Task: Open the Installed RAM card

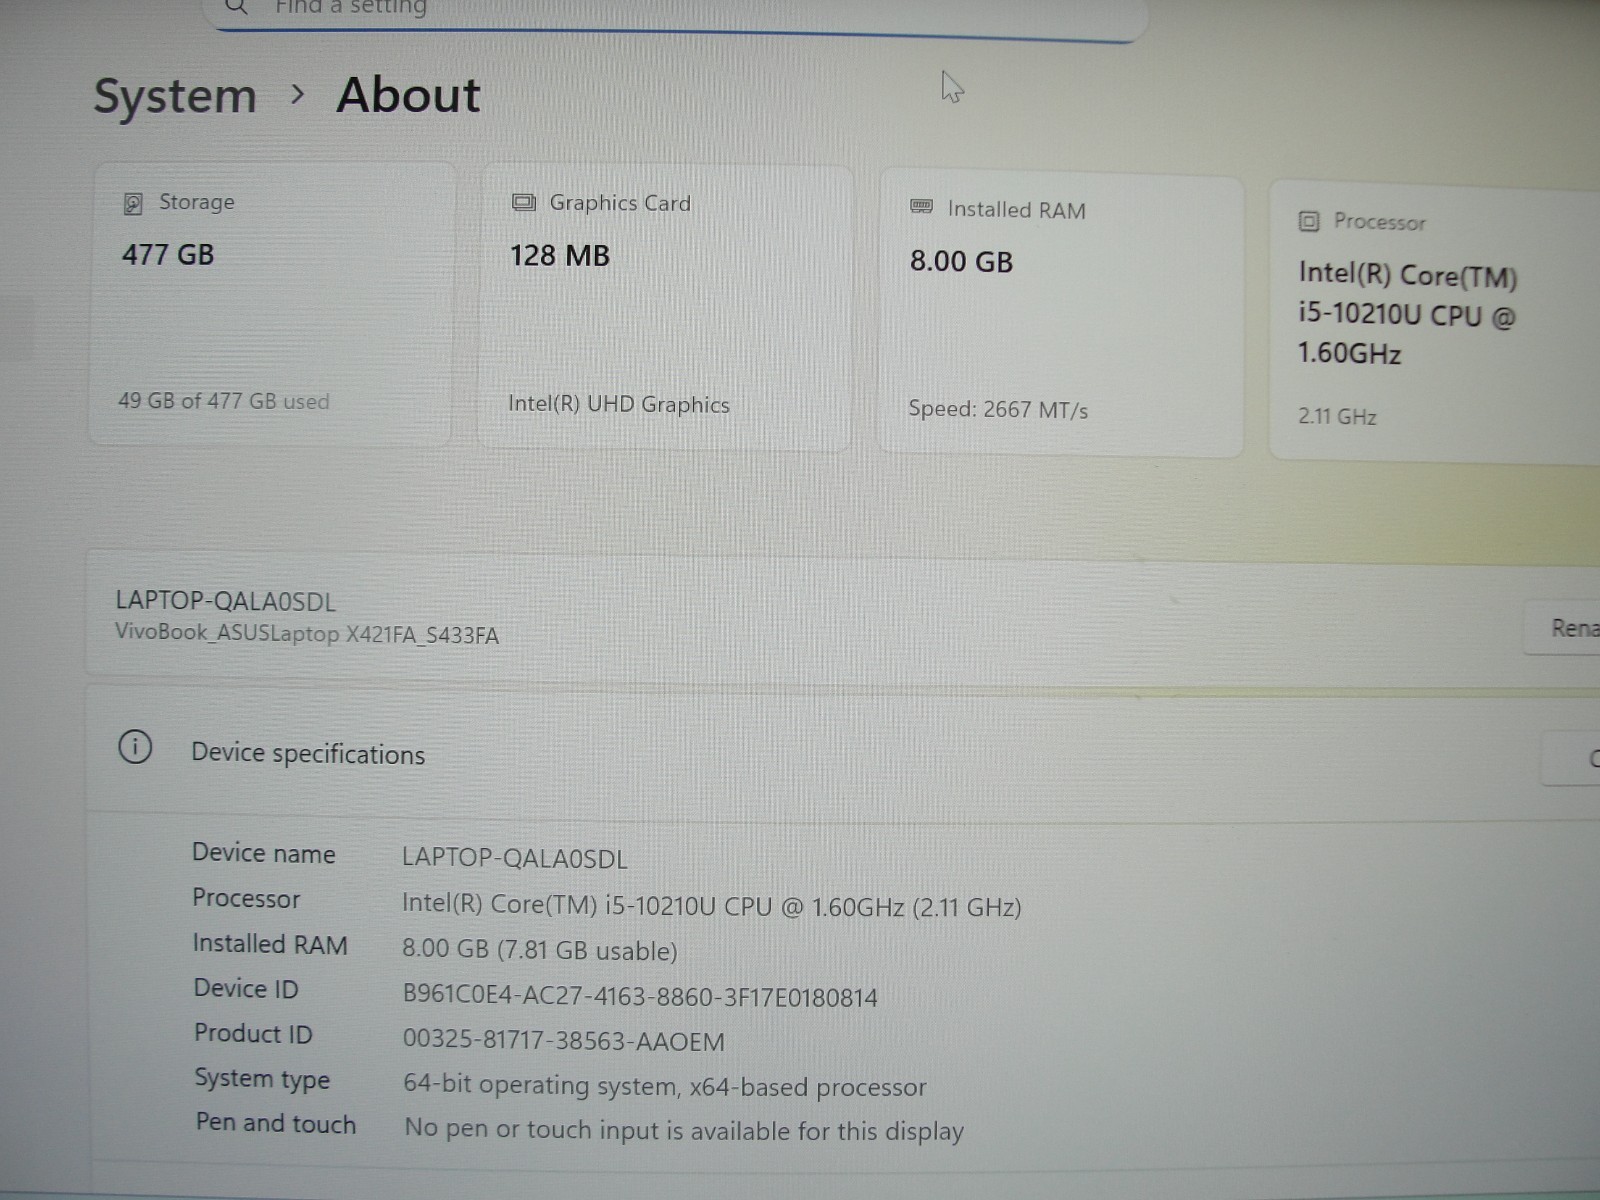Action: pyautogui.click(x=1060, y=315)
